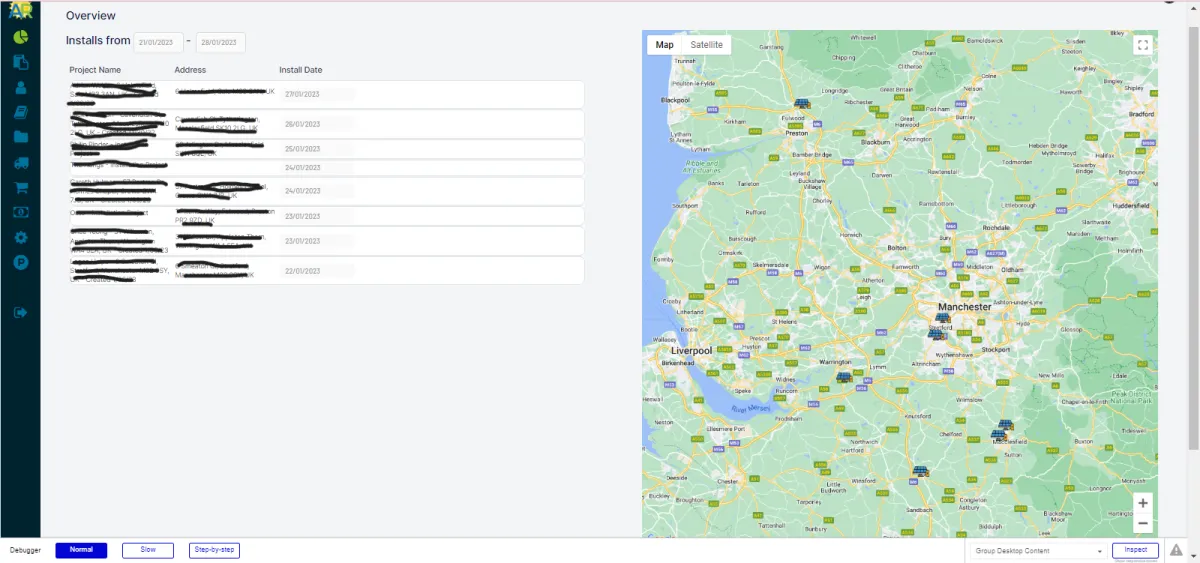Switch map to Satellite view

click(707, 45)
